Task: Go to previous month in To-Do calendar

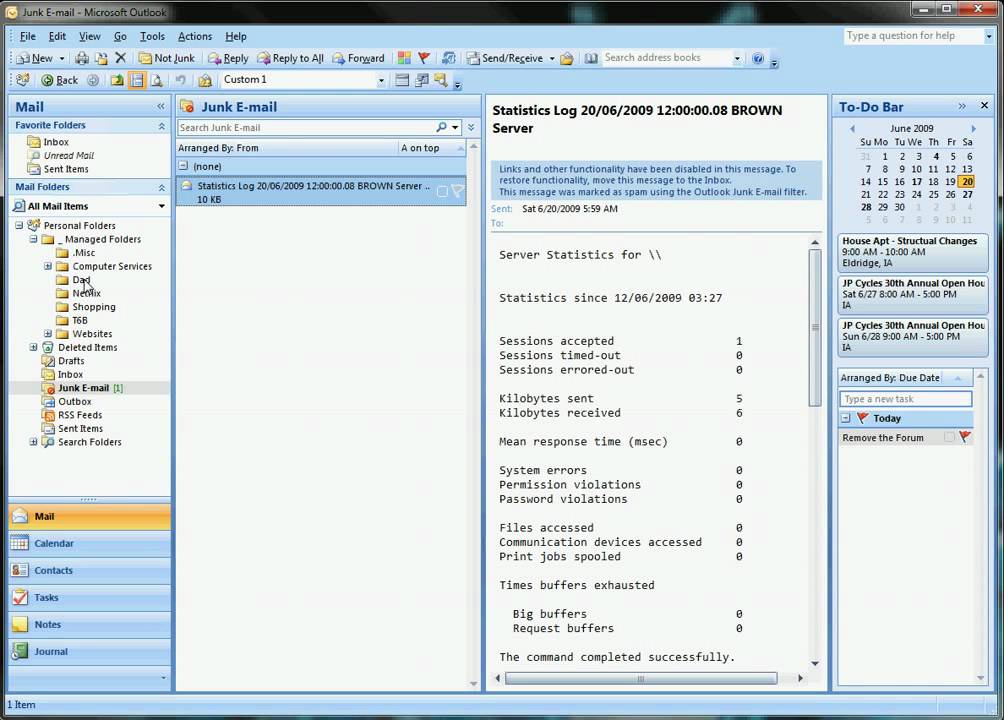Action: pos(852,129)
